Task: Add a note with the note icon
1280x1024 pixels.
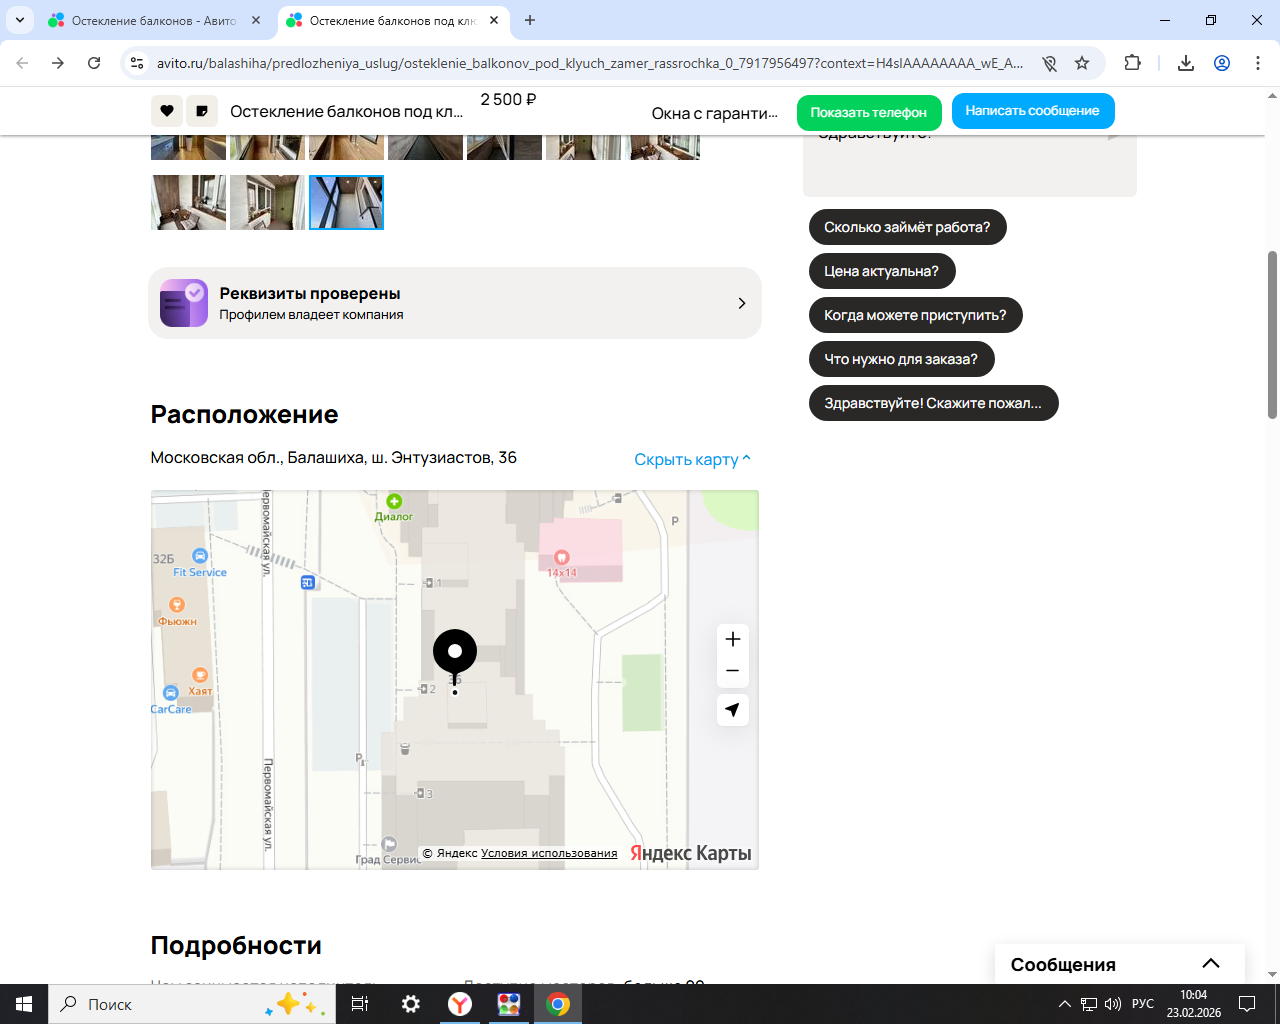Action: point(202,111)
